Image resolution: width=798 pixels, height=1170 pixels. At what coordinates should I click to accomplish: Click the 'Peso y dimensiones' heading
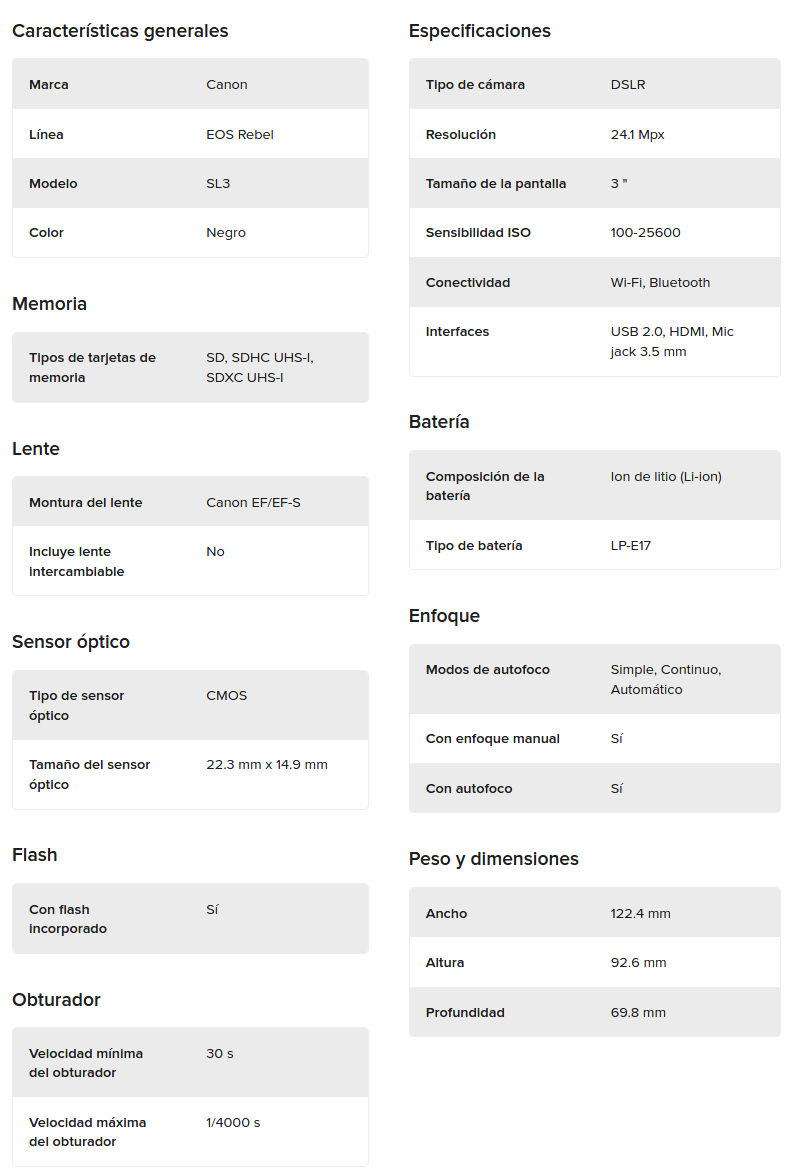[493, 859]
